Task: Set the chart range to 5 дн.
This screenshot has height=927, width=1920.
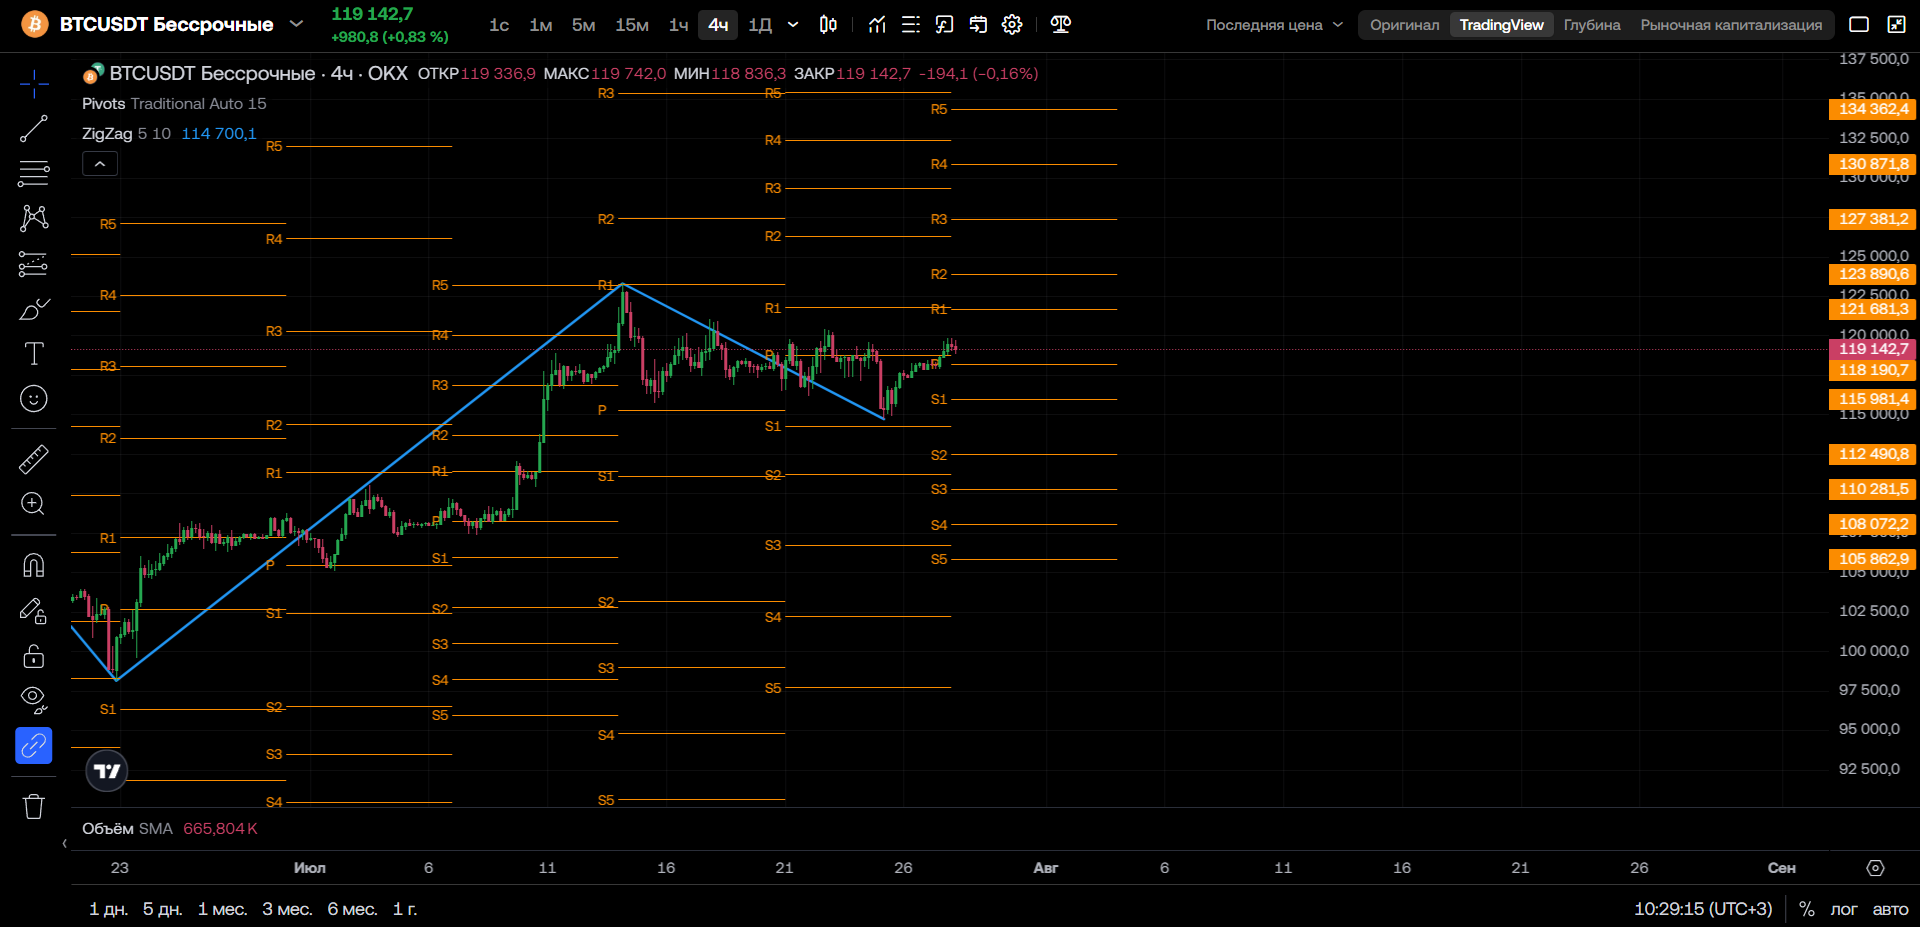Action: click(x=163, y=909)
